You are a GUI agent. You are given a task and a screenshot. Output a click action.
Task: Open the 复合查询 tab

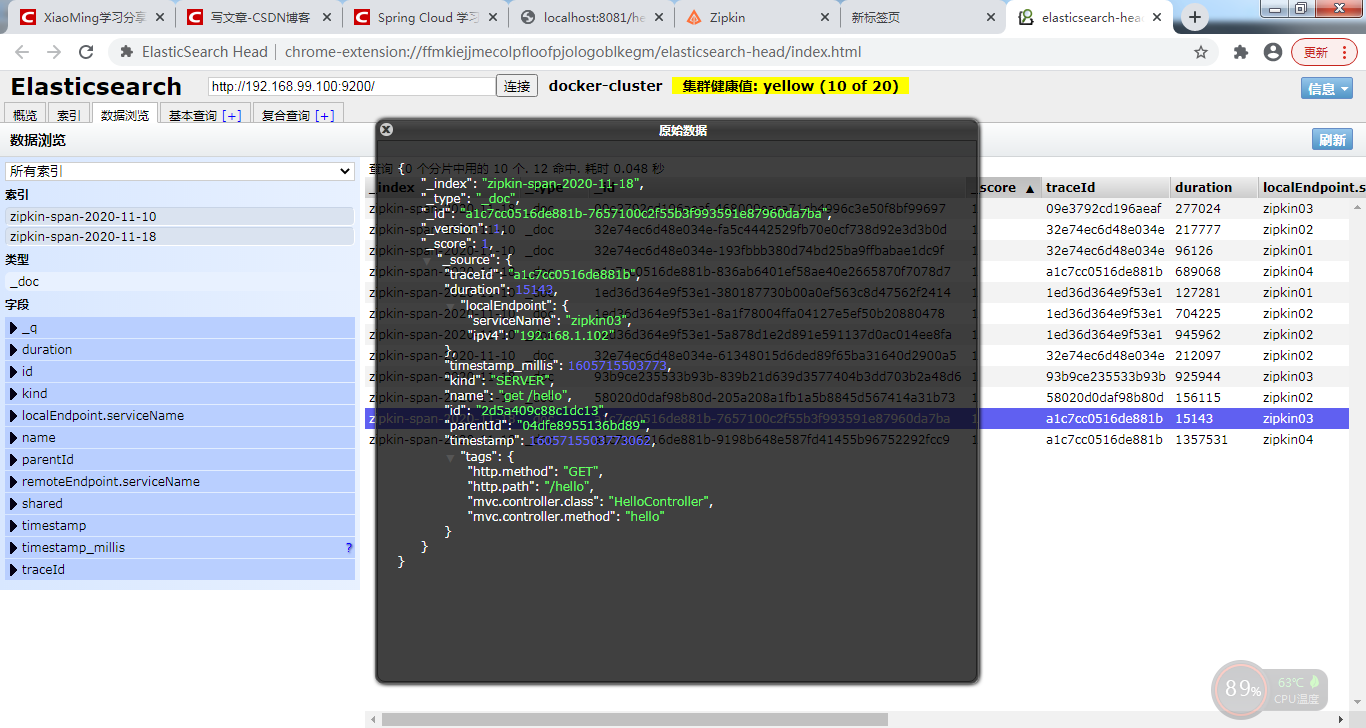(x=297, y=116)
